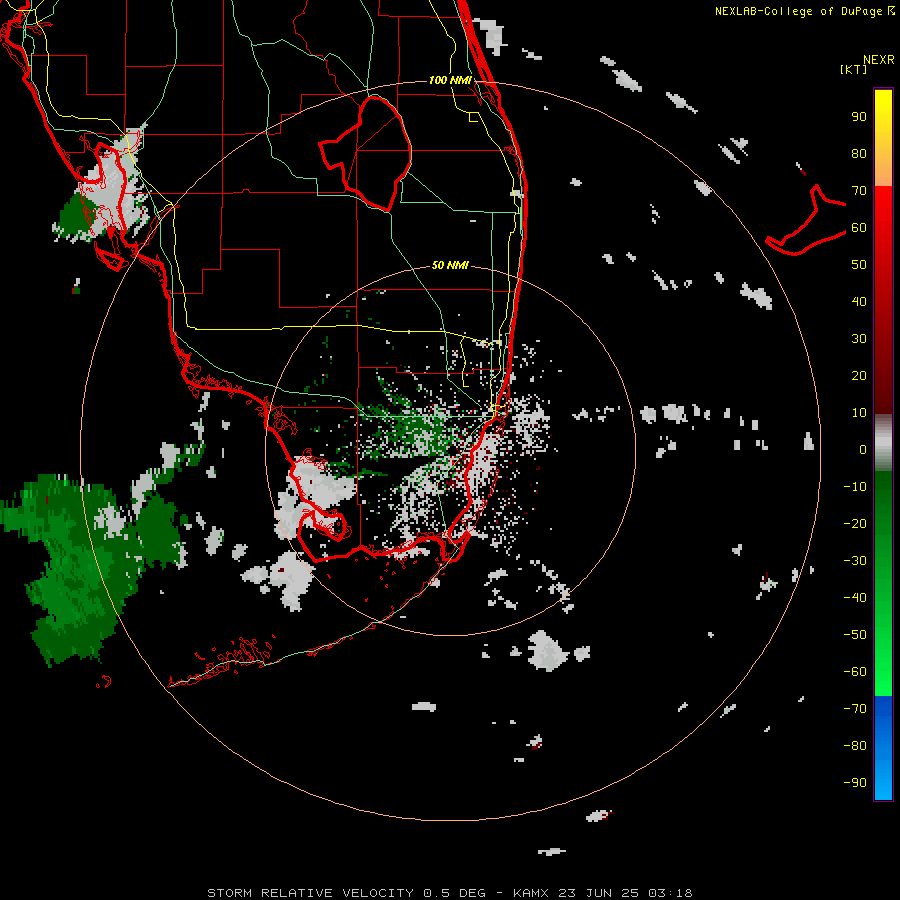This screenshot has width=900, height=900.
Task: Click the -80 value on velocity scale
Action: click(855, 746)
